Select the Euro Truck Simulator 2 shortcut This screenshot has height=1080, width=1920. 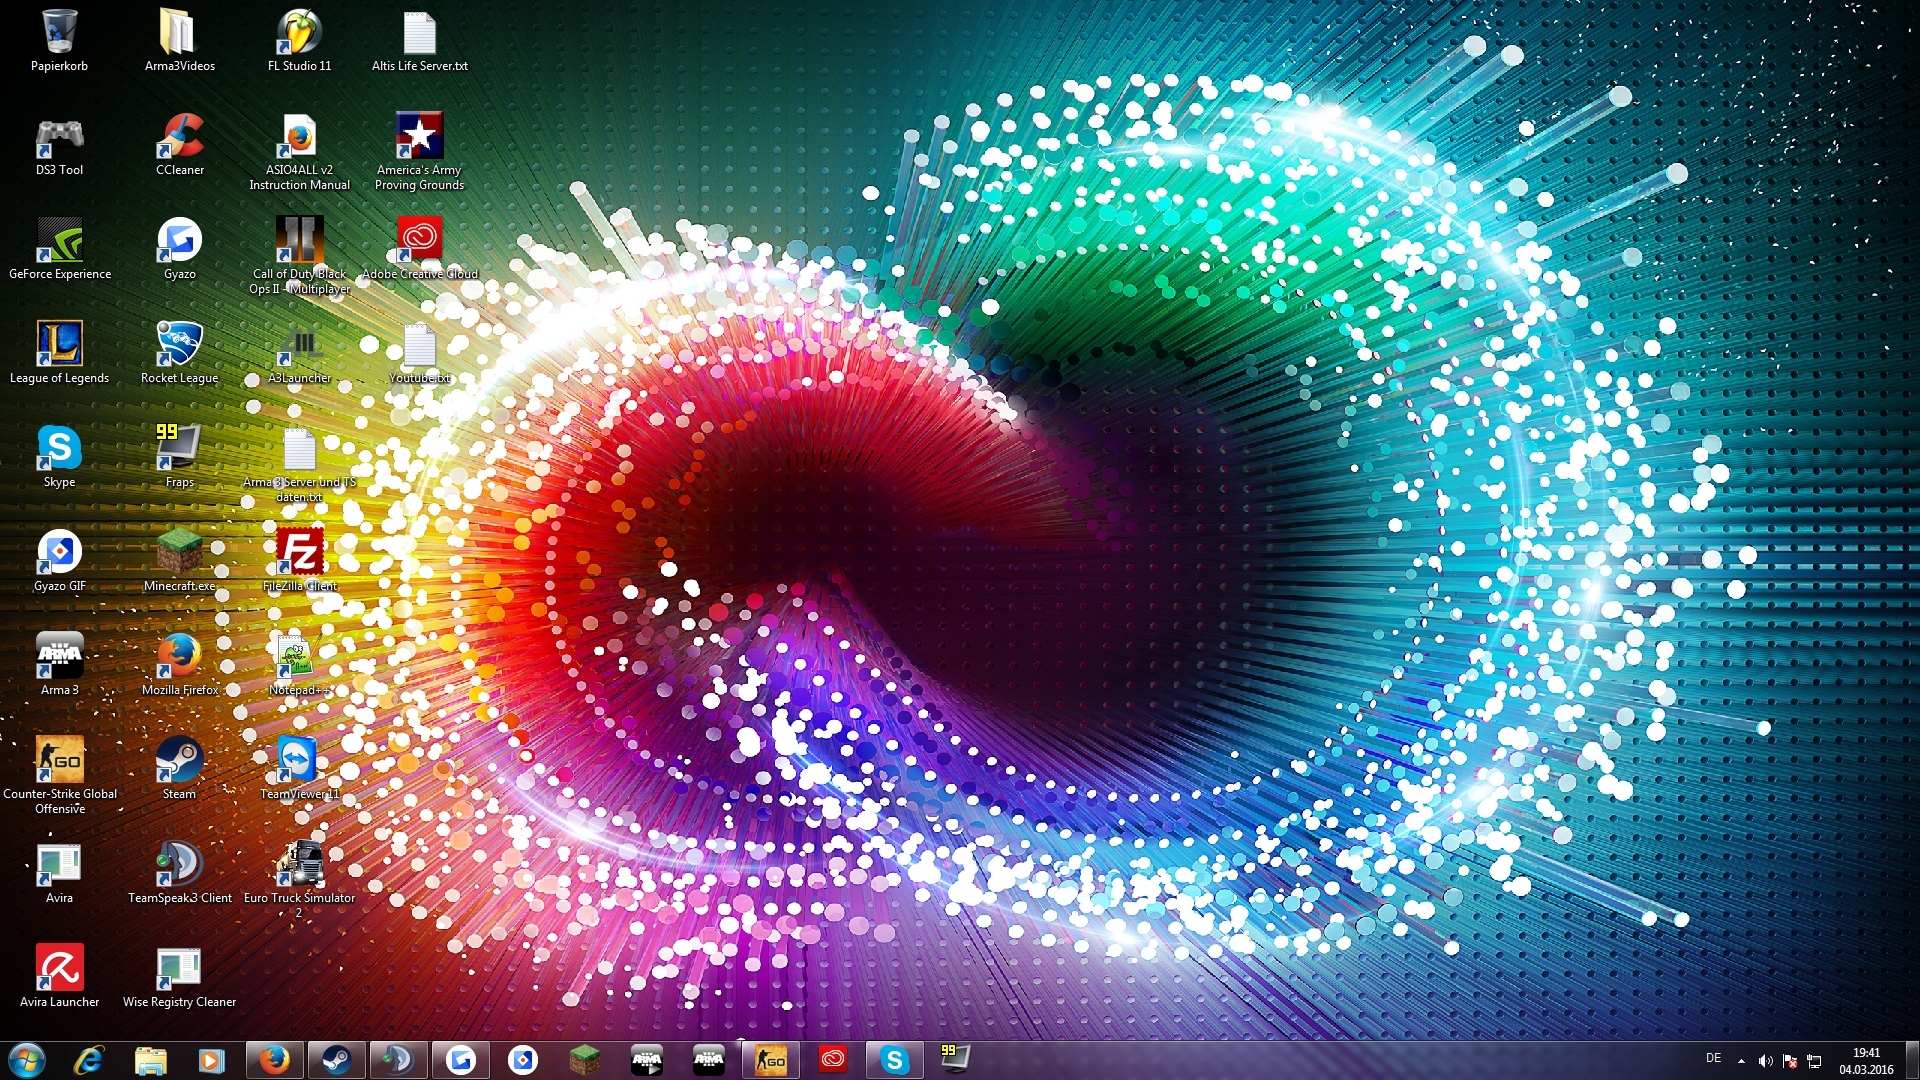pos(300,865)
